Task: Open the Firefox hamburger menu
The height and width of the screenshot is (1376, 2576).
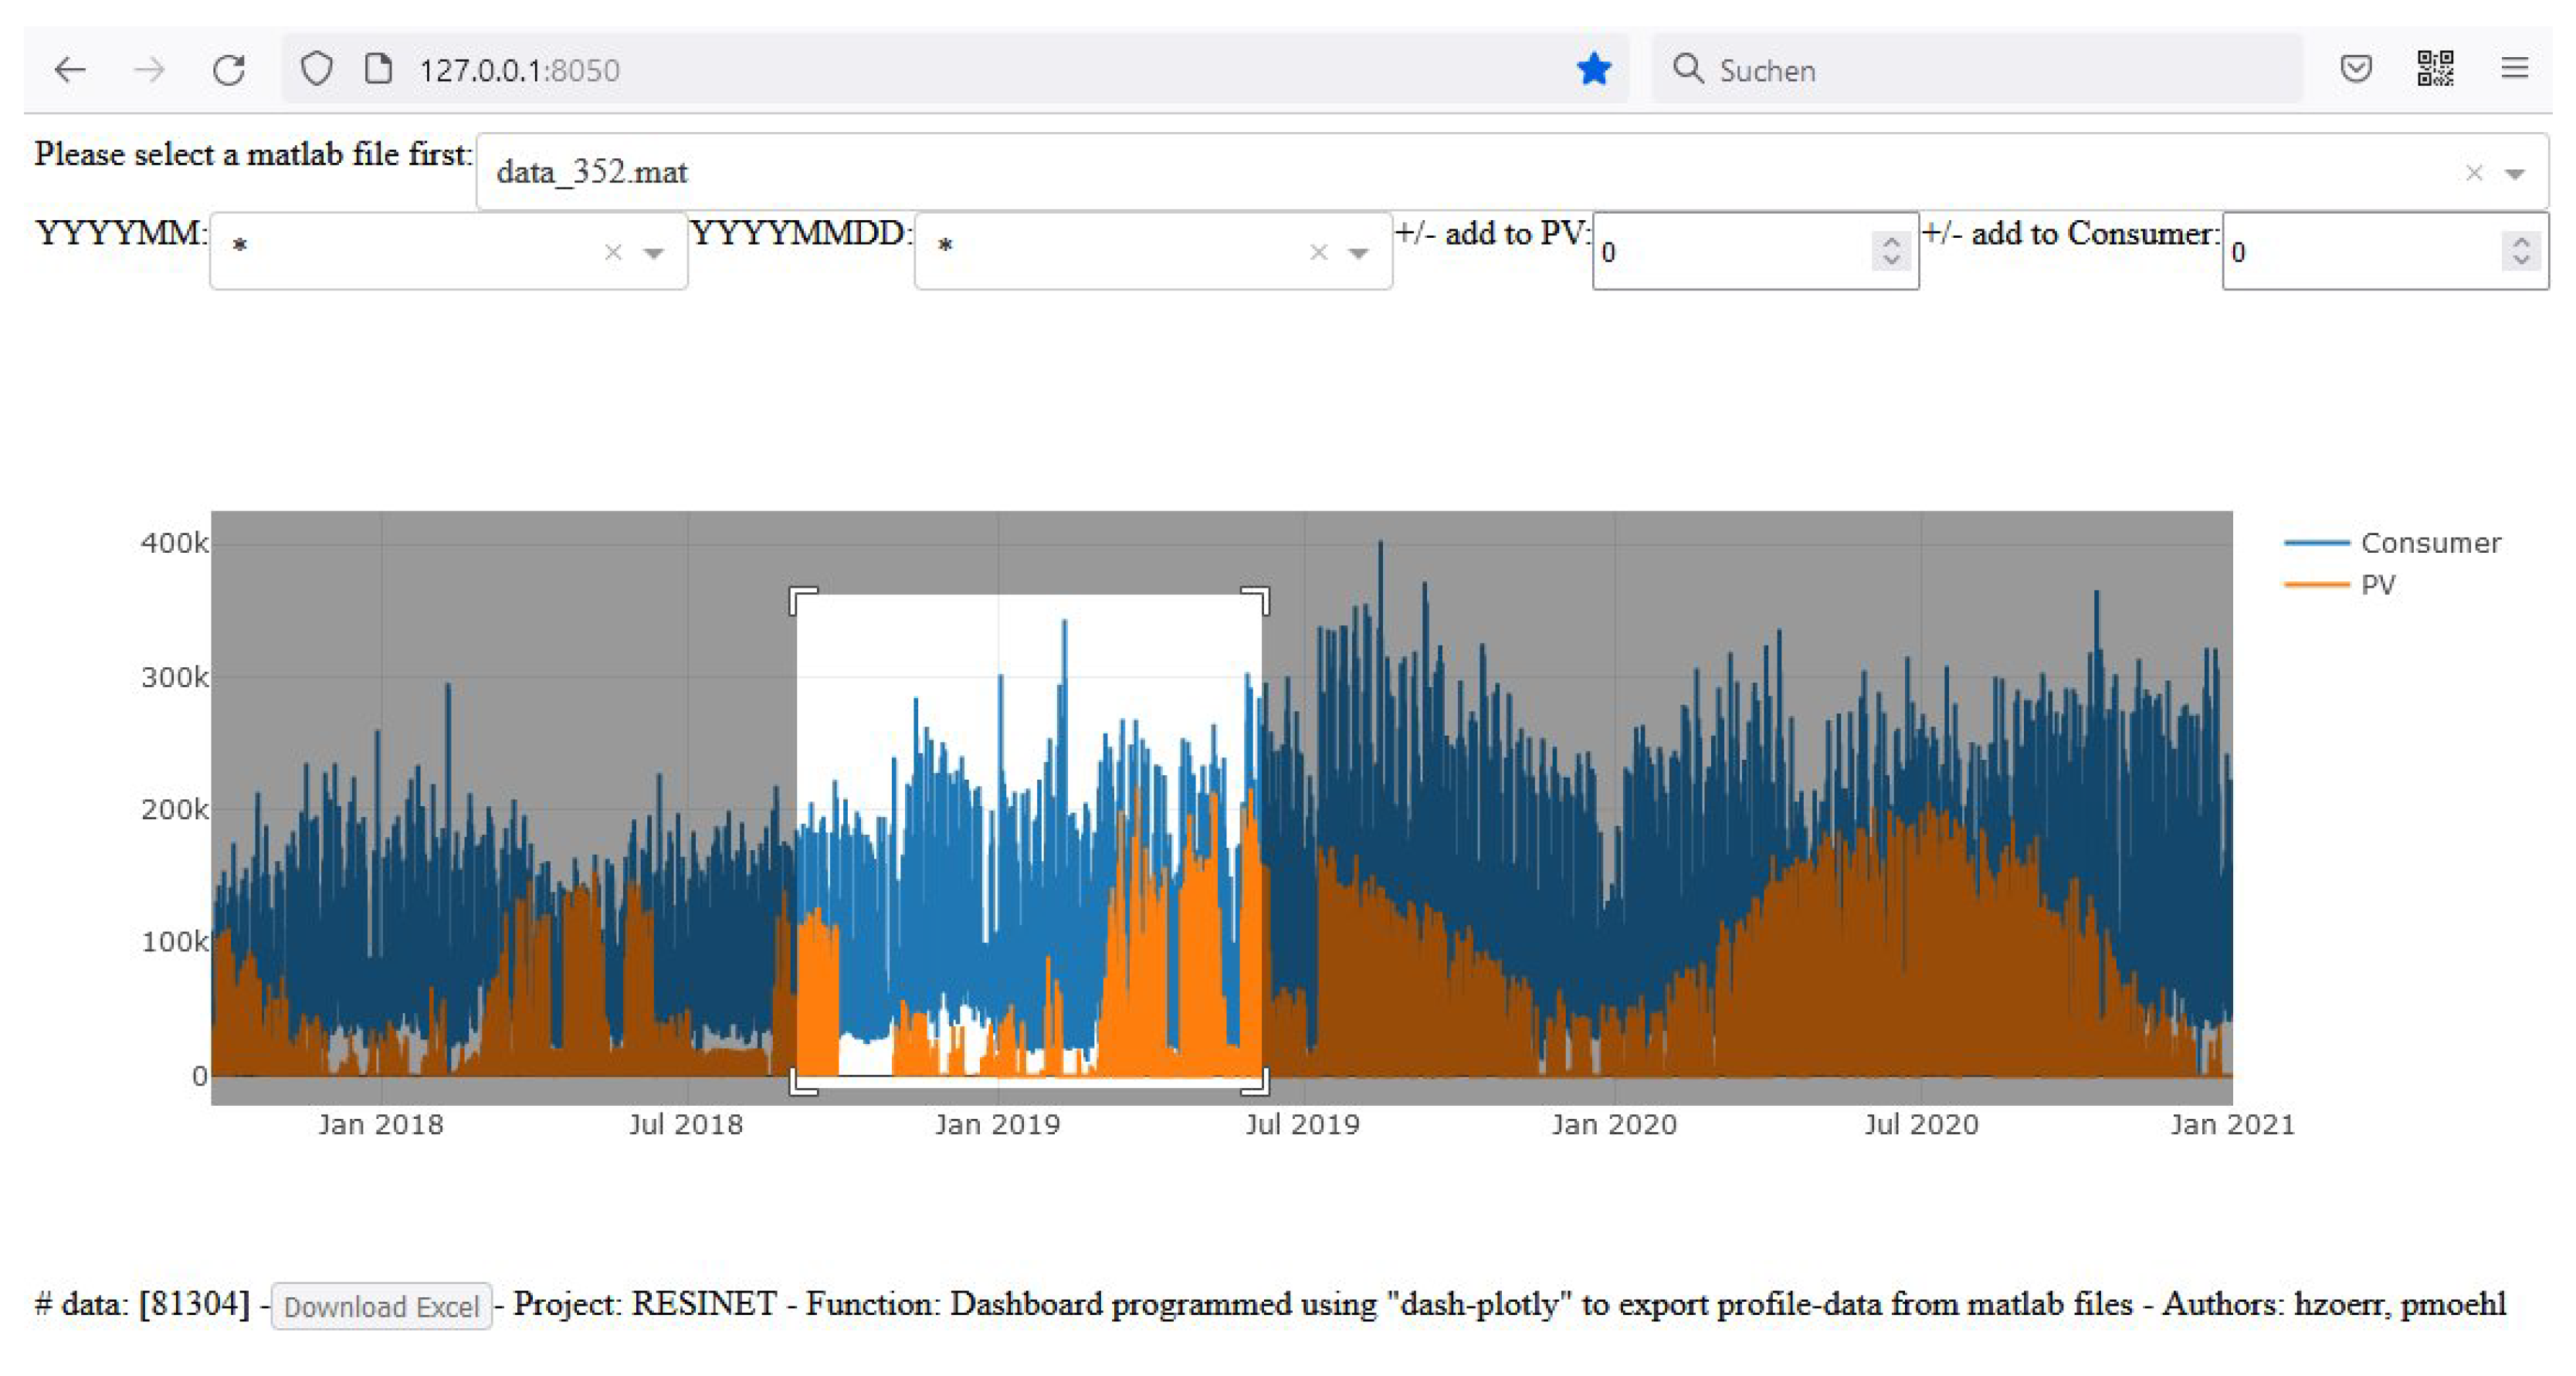Action: [2514, 69]
